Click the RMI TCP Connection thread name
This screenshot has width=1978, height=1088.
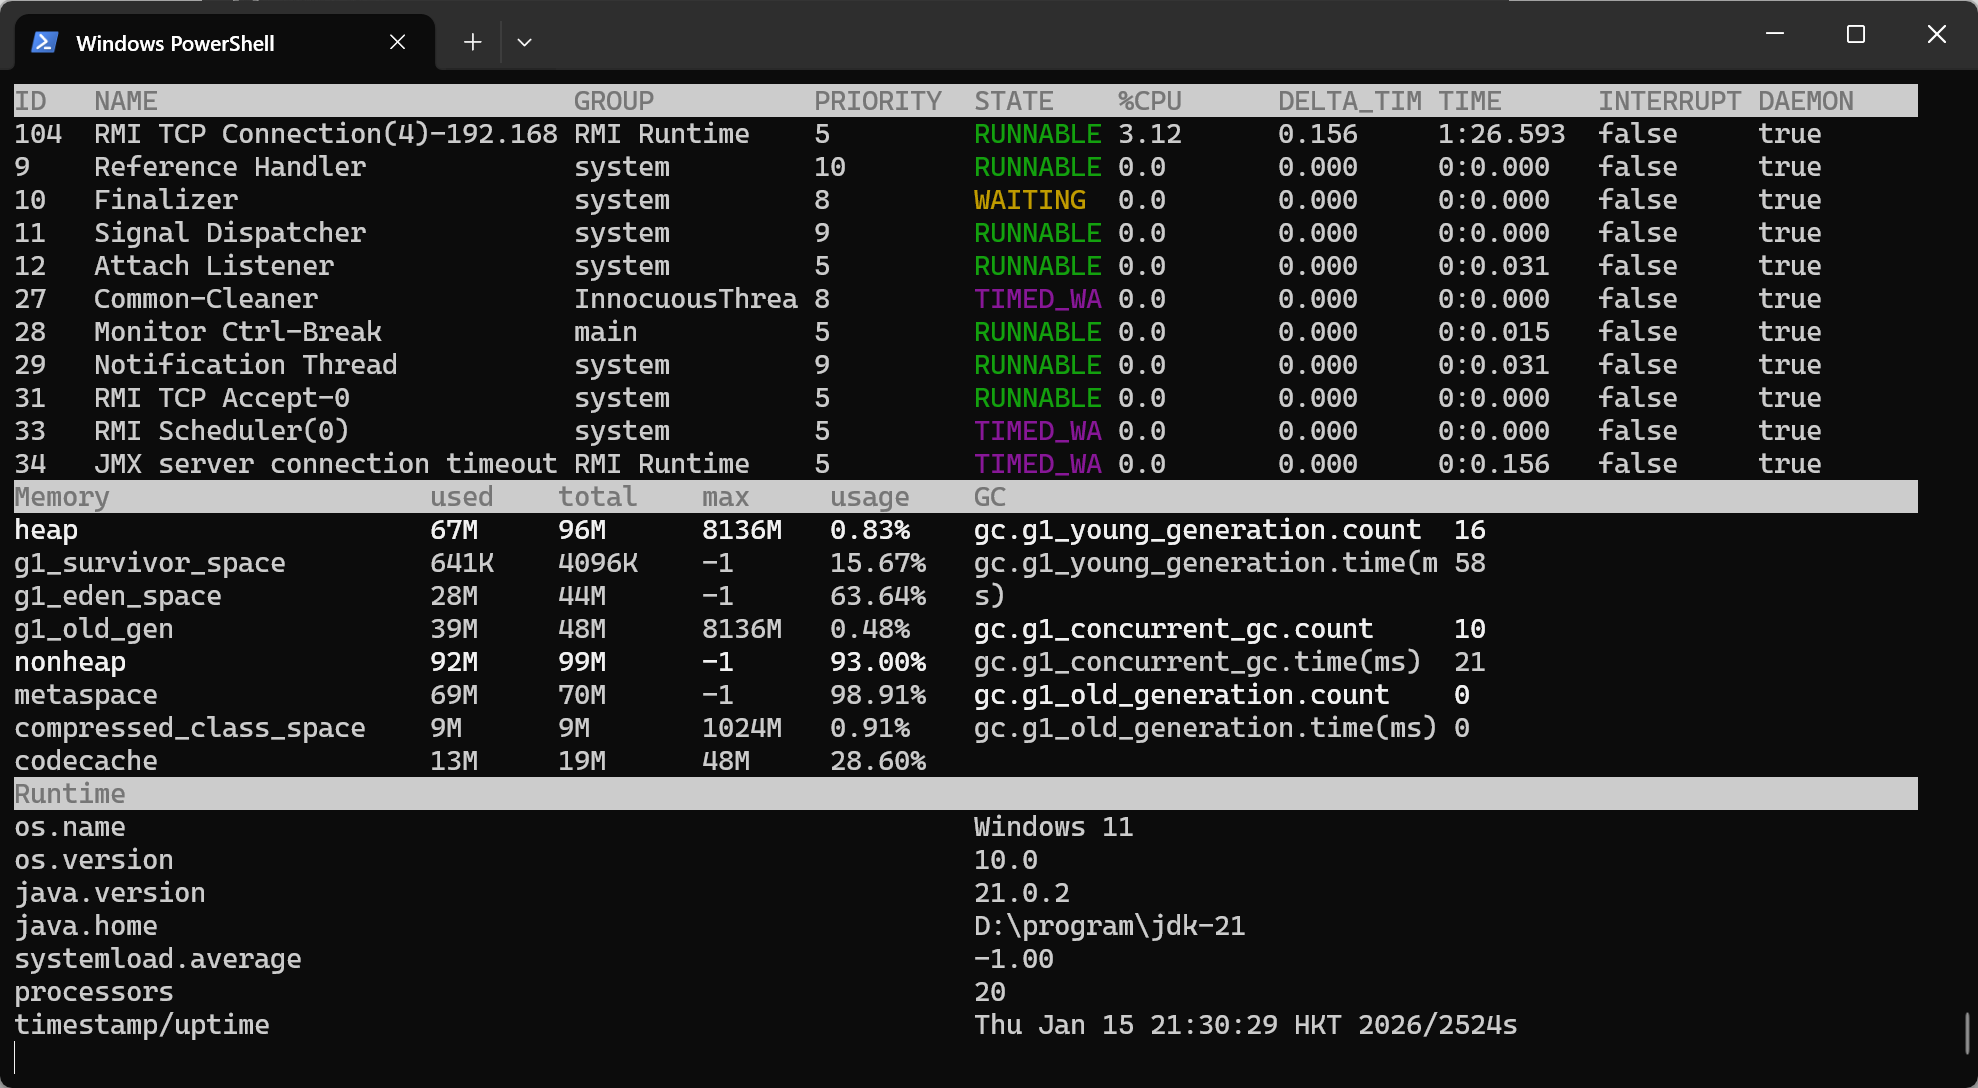[325, 134]
